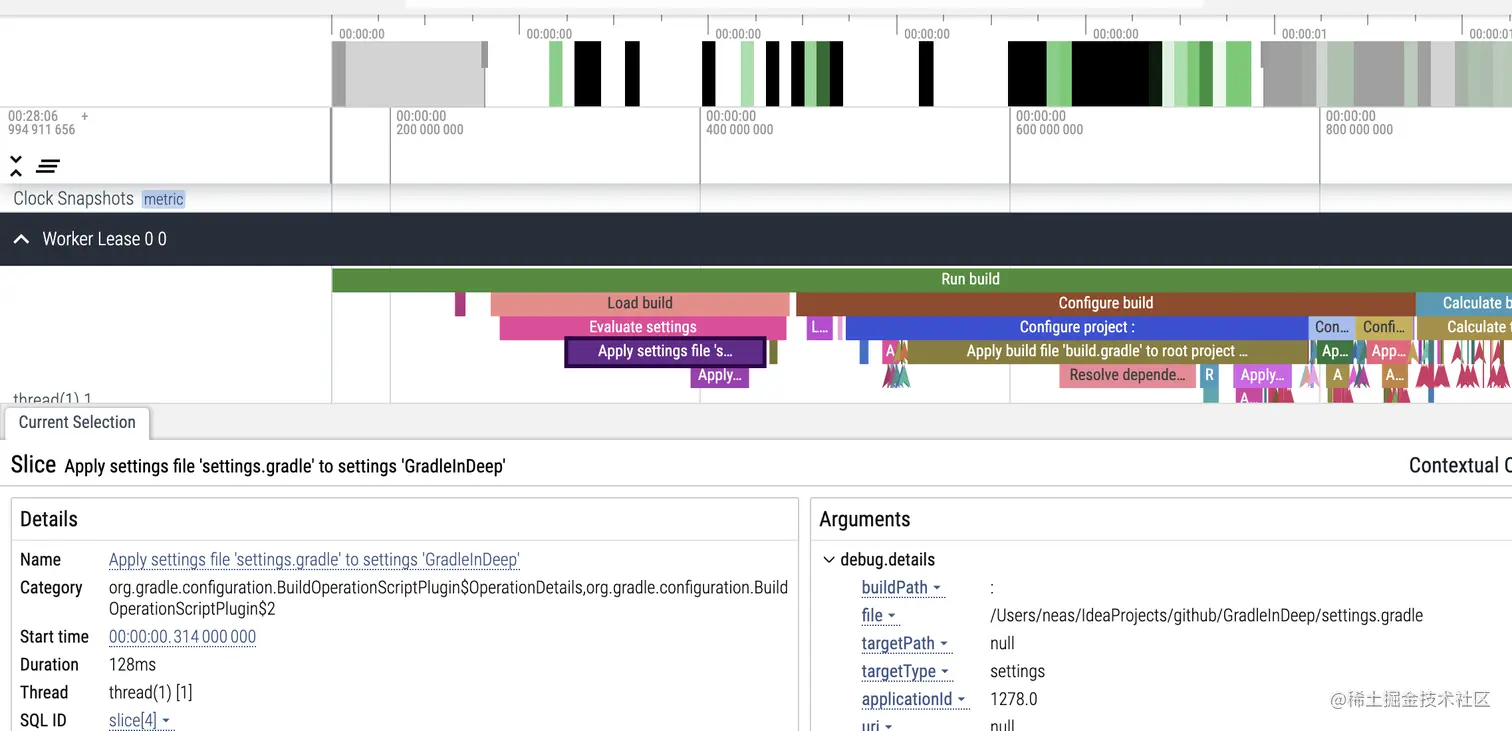Collapse the debug.details section in Arguments
The width and height of the screenshot is (1512, 731).
pyautogui.click(x=827, y=559)
